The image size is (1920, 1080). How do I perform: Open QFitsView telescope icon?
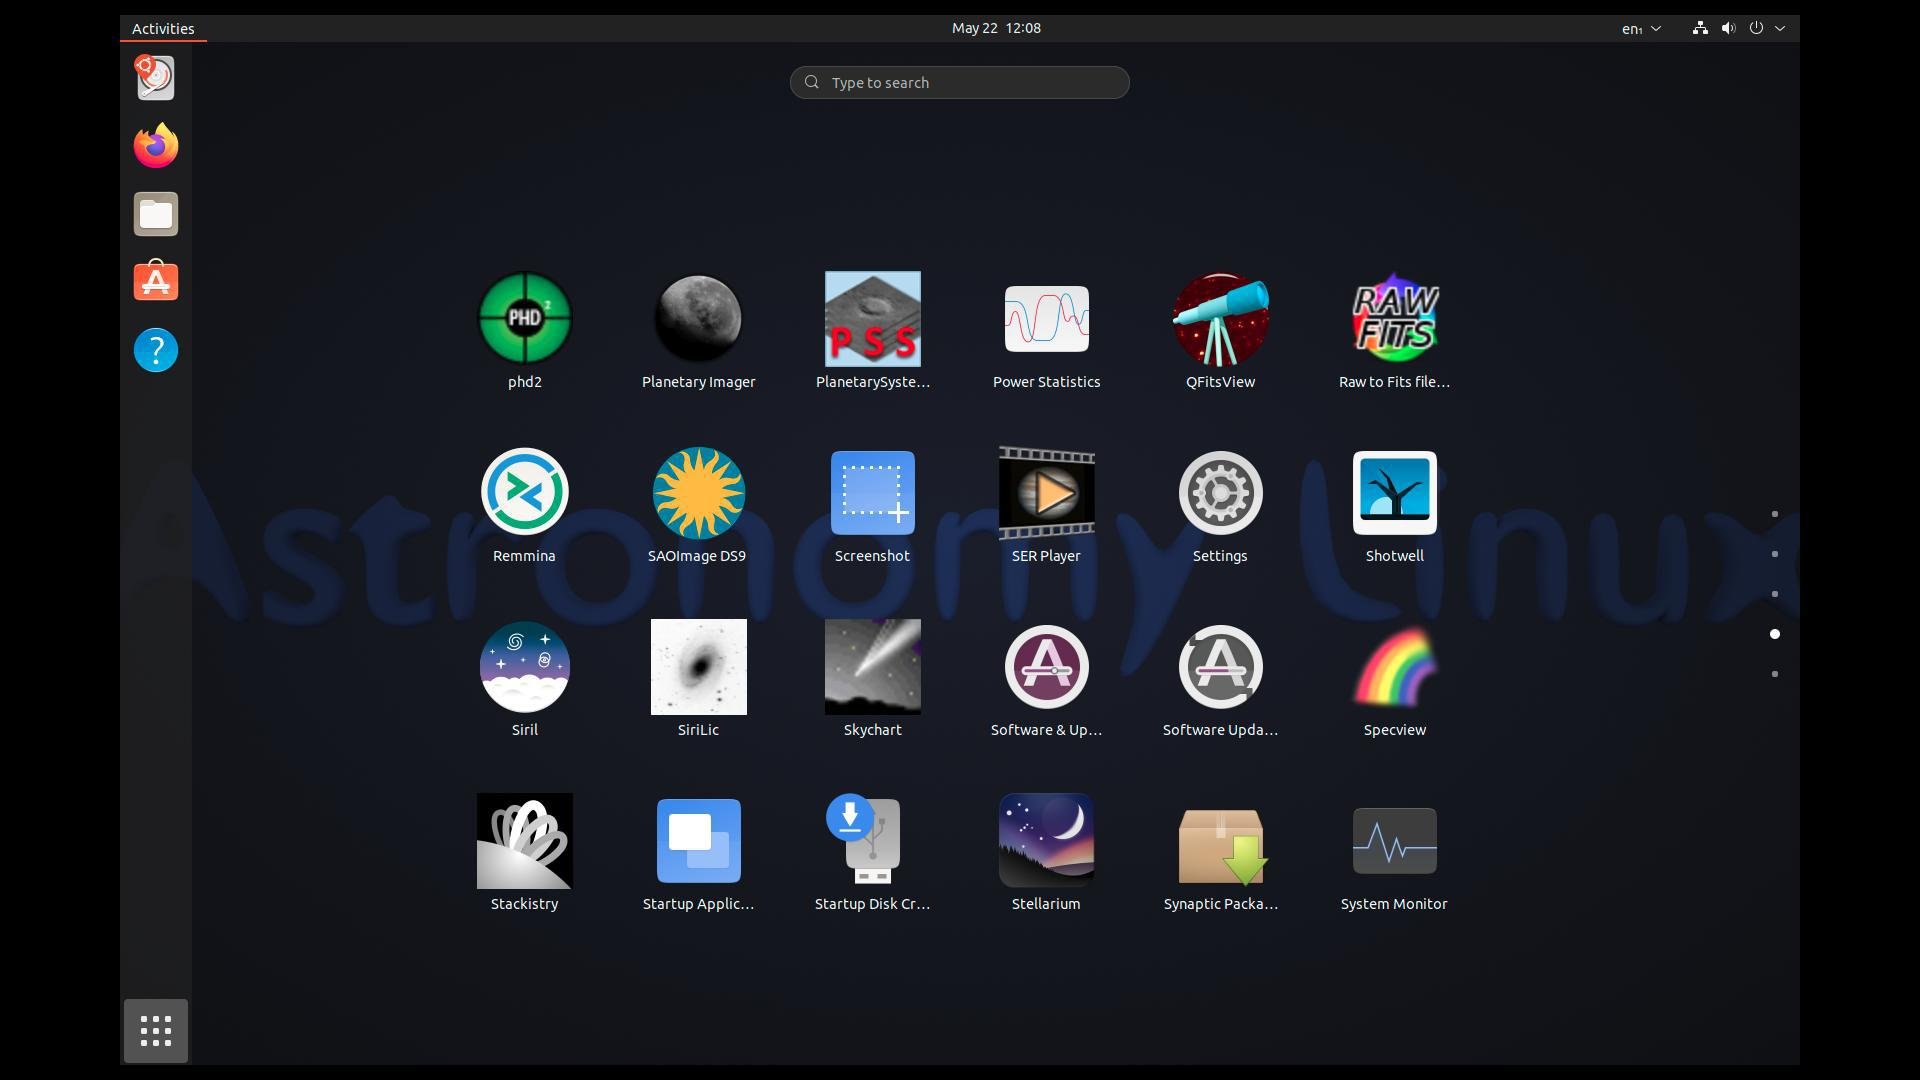point(1220,319)
